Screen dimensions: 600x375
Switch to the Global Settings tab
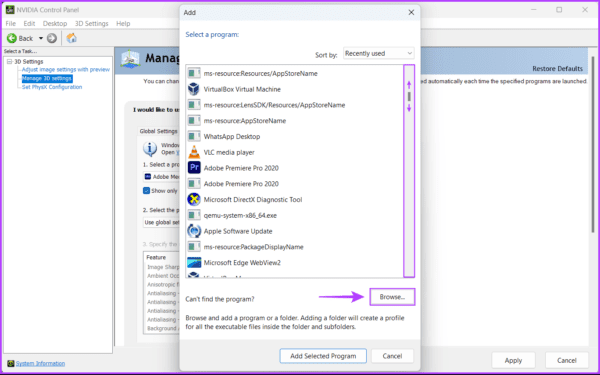click(158, 131)
